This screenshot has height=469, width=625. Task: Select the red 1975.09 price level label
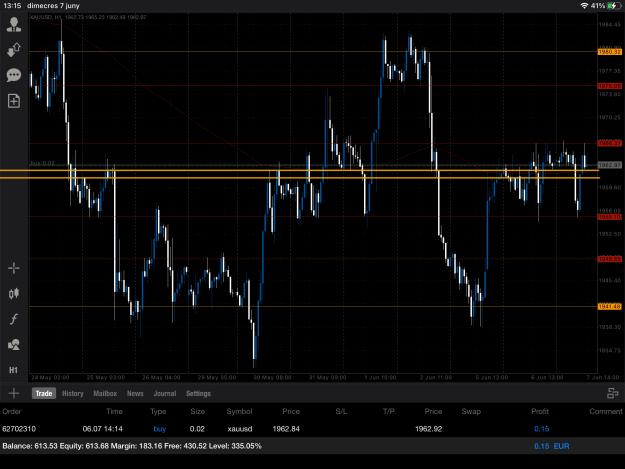coord(609,86)
